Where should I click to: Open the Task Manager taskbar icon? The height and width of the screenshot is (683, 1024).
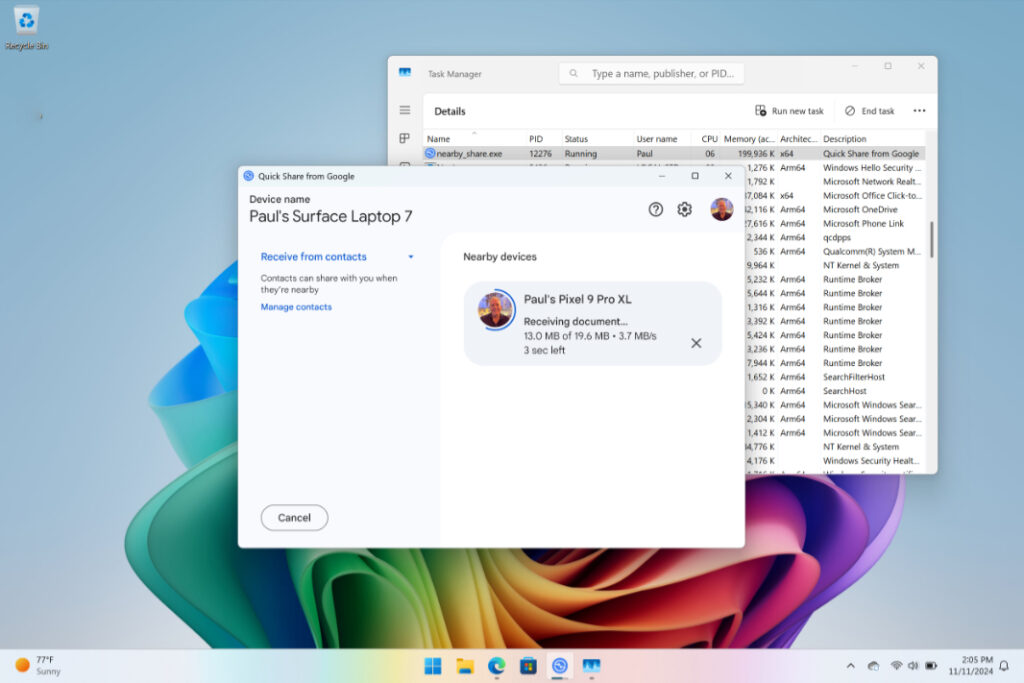[591, 664]
